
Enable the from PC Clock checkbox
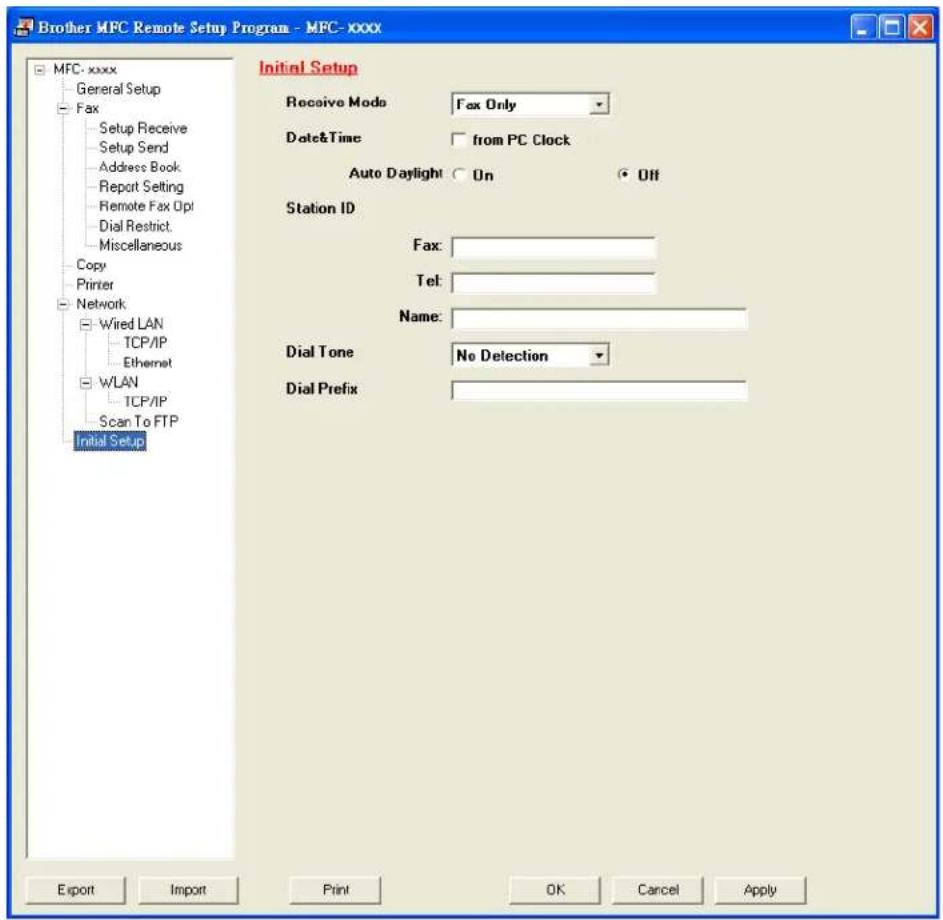point(458,140)
